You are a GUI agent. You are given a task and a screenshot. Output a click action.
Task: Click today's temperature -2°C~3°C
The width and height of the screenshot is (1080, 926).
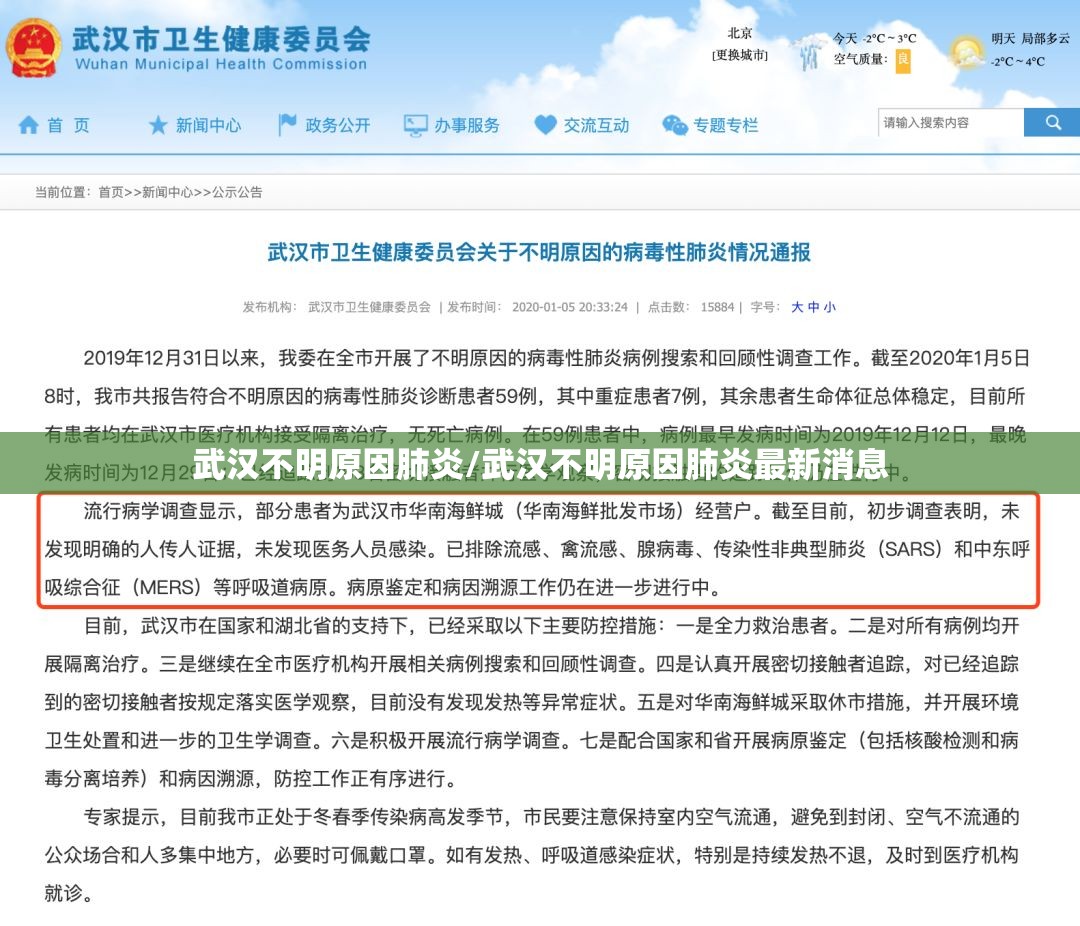click(x=889, y=39)
